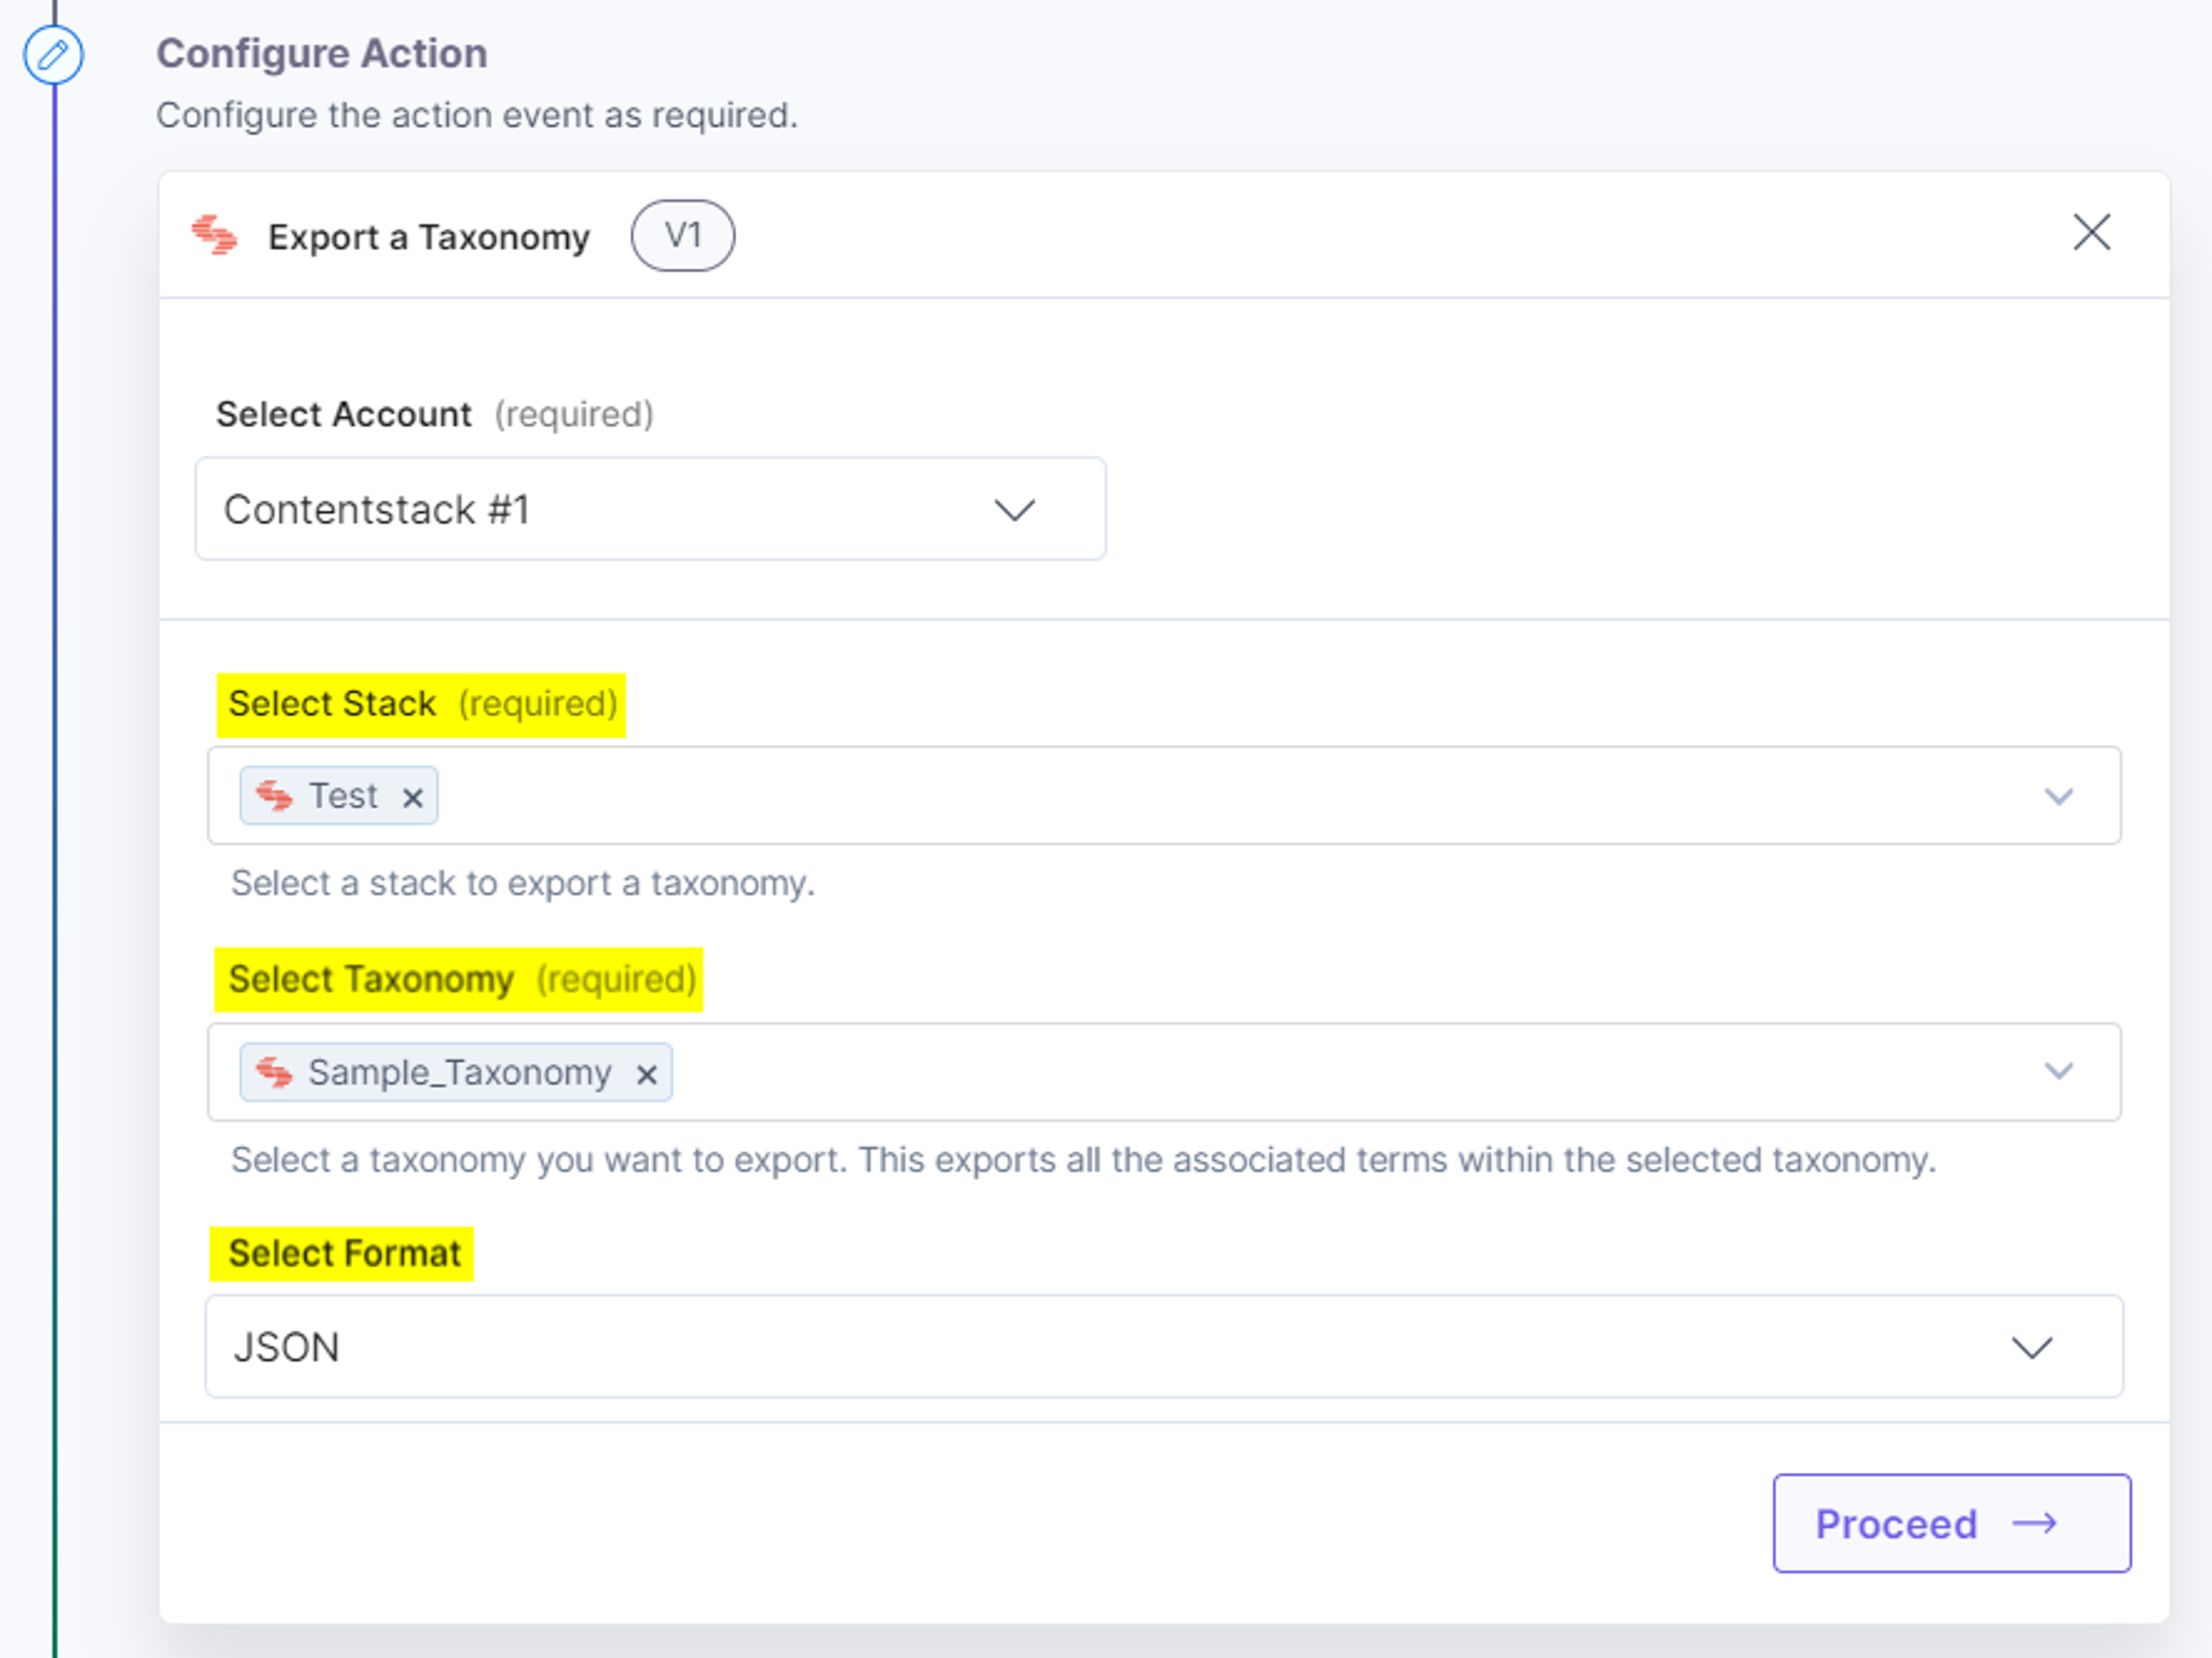Image resolution: width=2212 pixels, height=1658 pixels.
Task: Click the Test stack tag
Action: point(339,796)
